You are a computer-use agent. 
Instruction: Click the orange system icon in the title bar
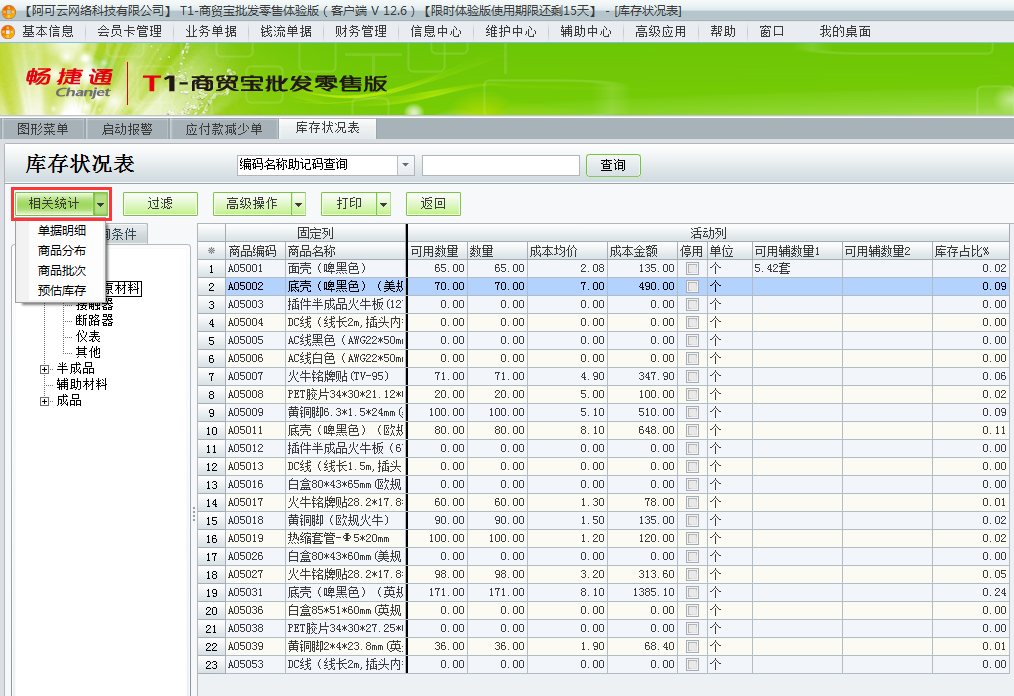[10, 10]
